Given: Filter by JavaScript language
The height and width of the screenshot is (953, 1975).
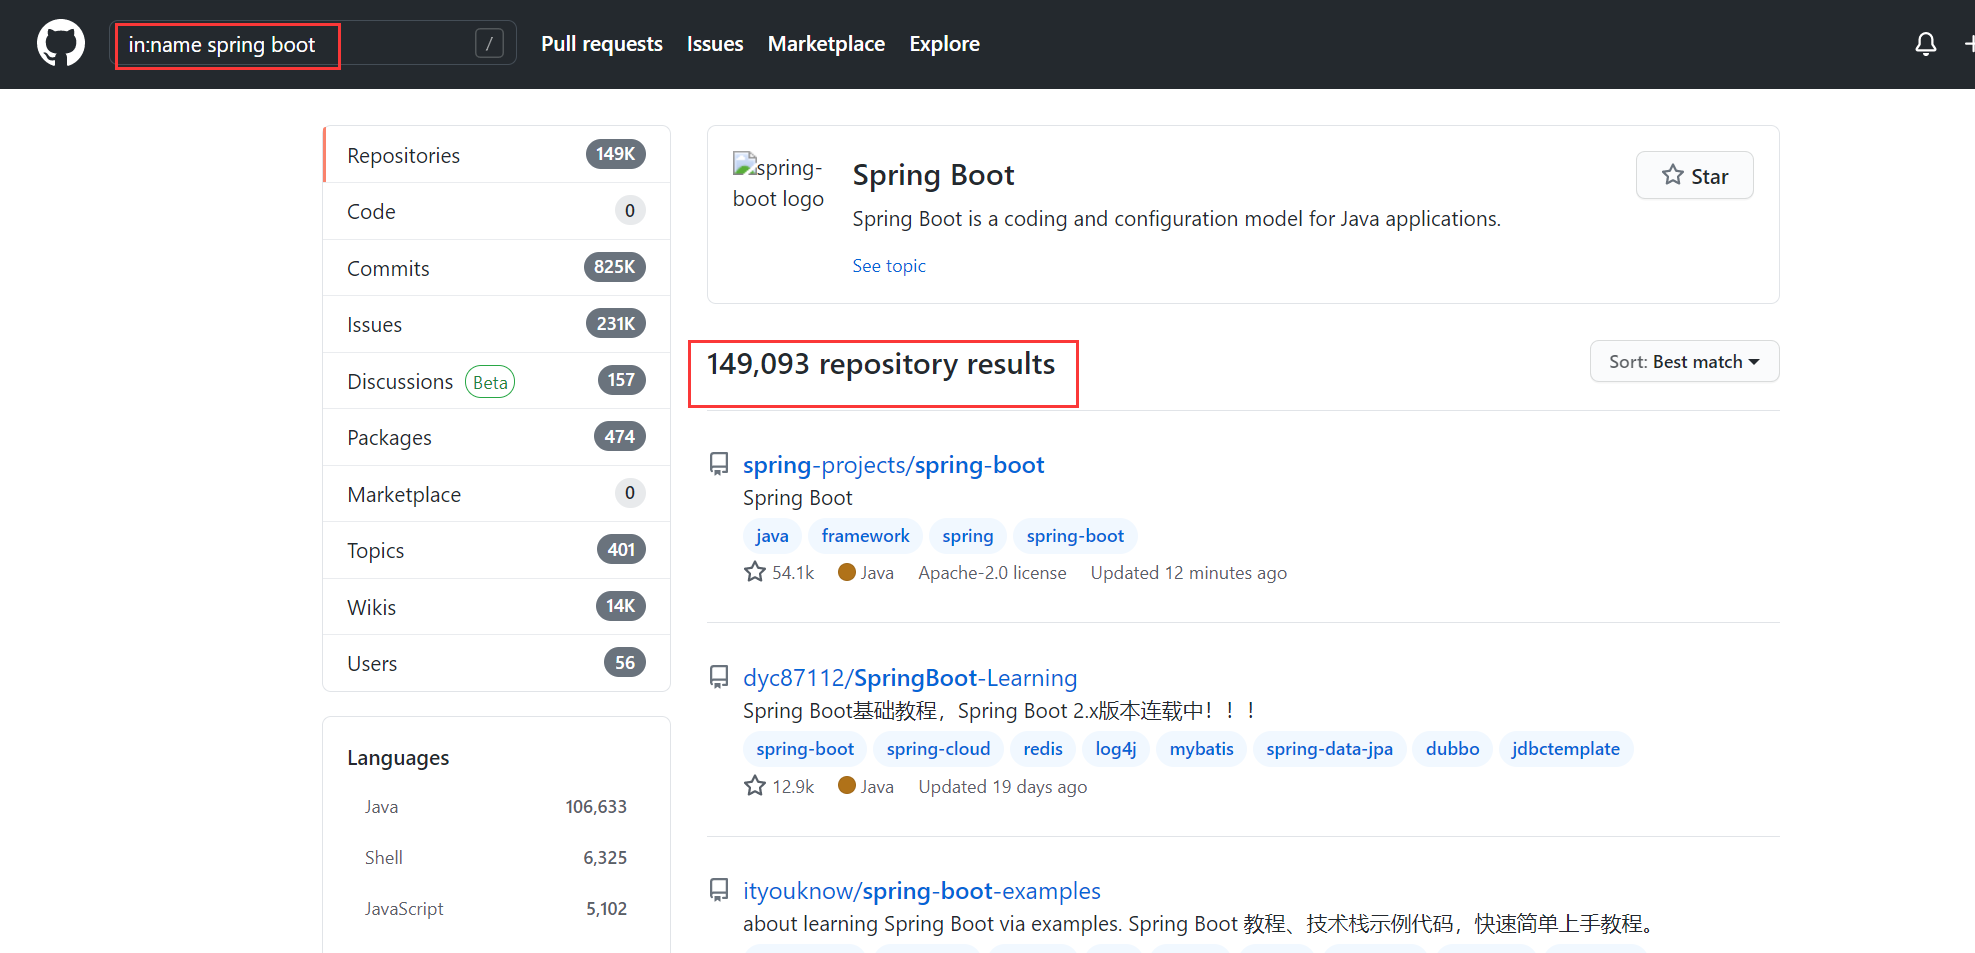Looking at the screenshot, I should tap(496, 909).
